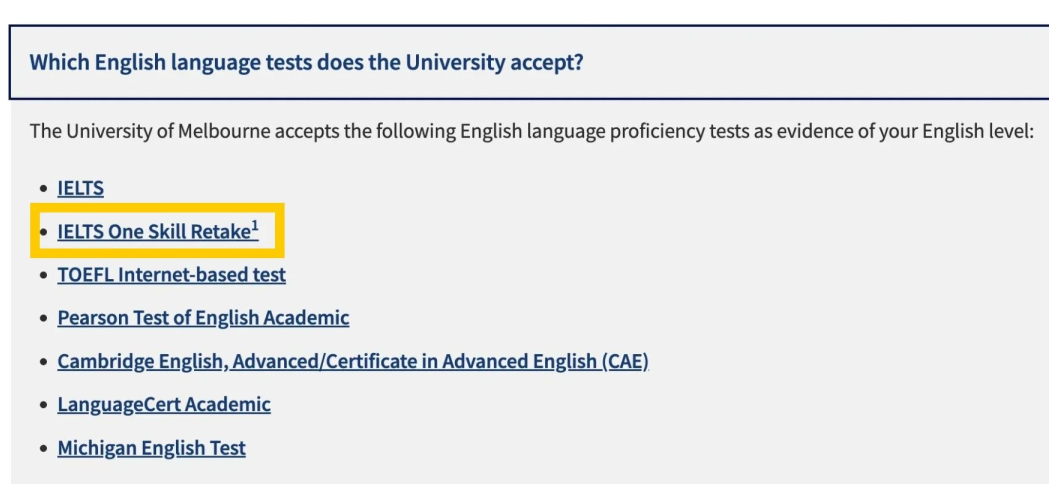Screen dimensions: 1049x484
Task: Click the bullet beside Cambridge English
Action: pyautogui.click(x=42, y=363)
